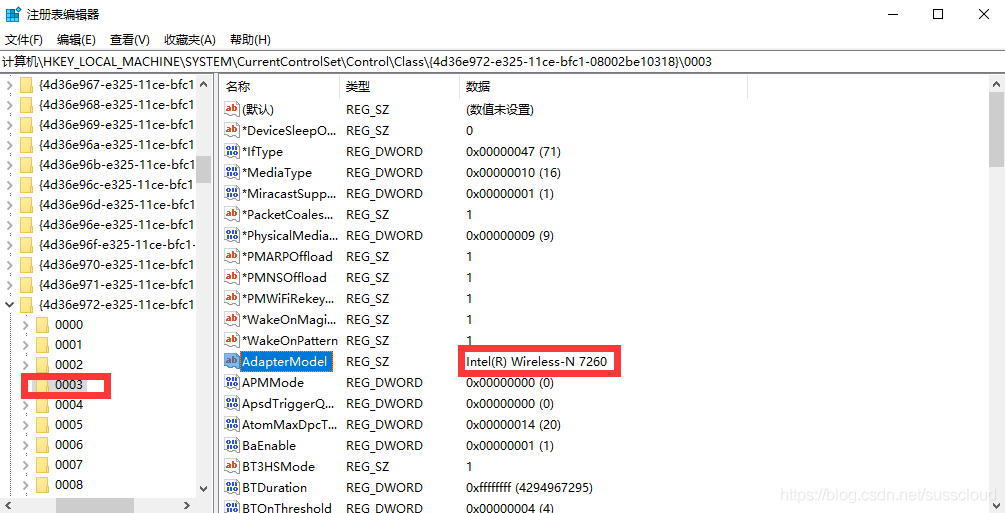1005x513 pixels.
Task: Open the 帮助(H) menu
Action: (250, 40)
